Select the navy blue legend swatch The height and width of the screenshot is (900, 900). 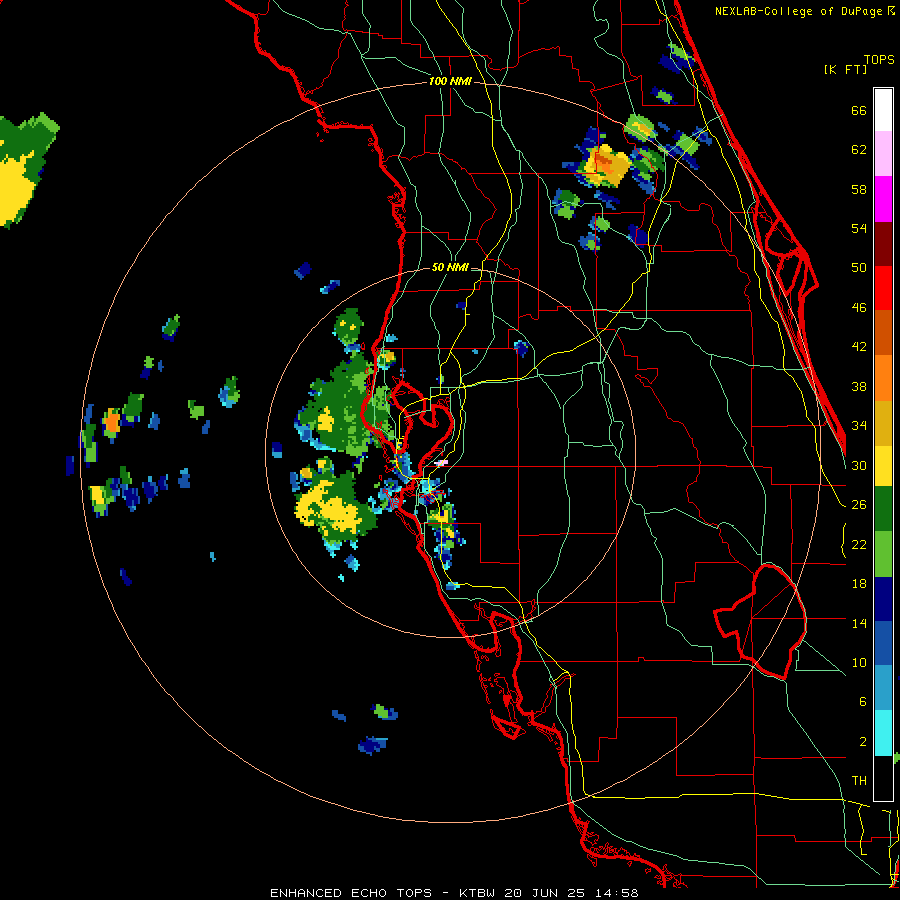point(883,599)
